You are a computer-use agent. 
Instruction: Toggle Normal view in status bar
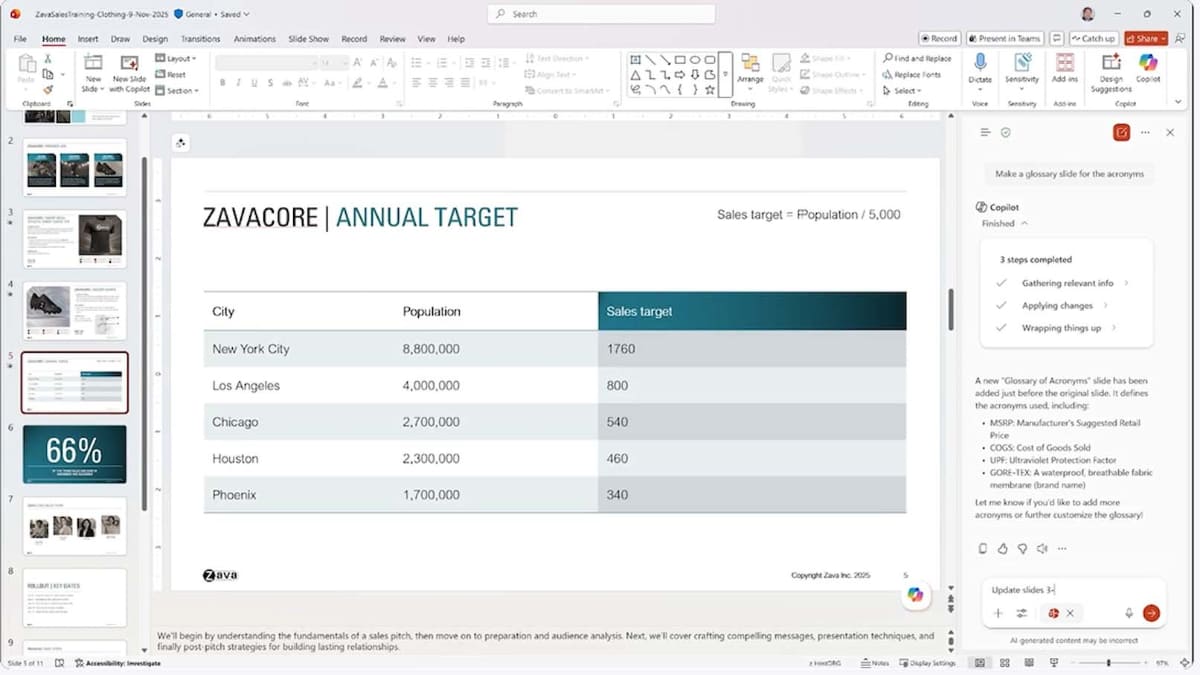click(979, 663)
